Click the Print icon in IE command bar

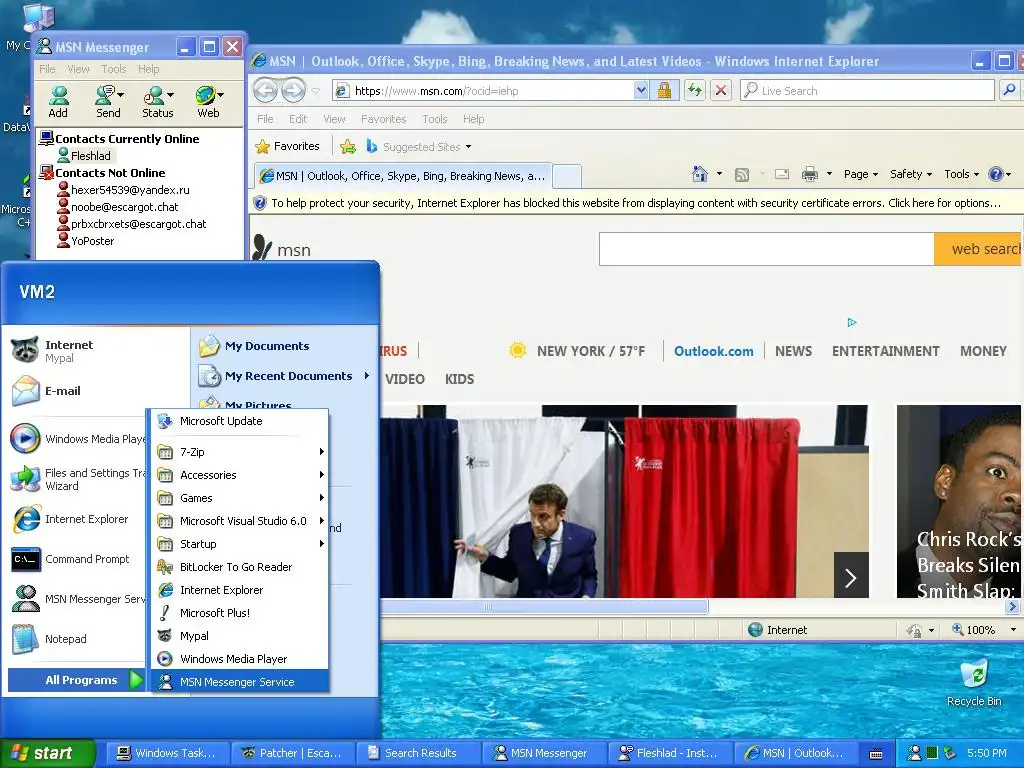coord(810,174)
